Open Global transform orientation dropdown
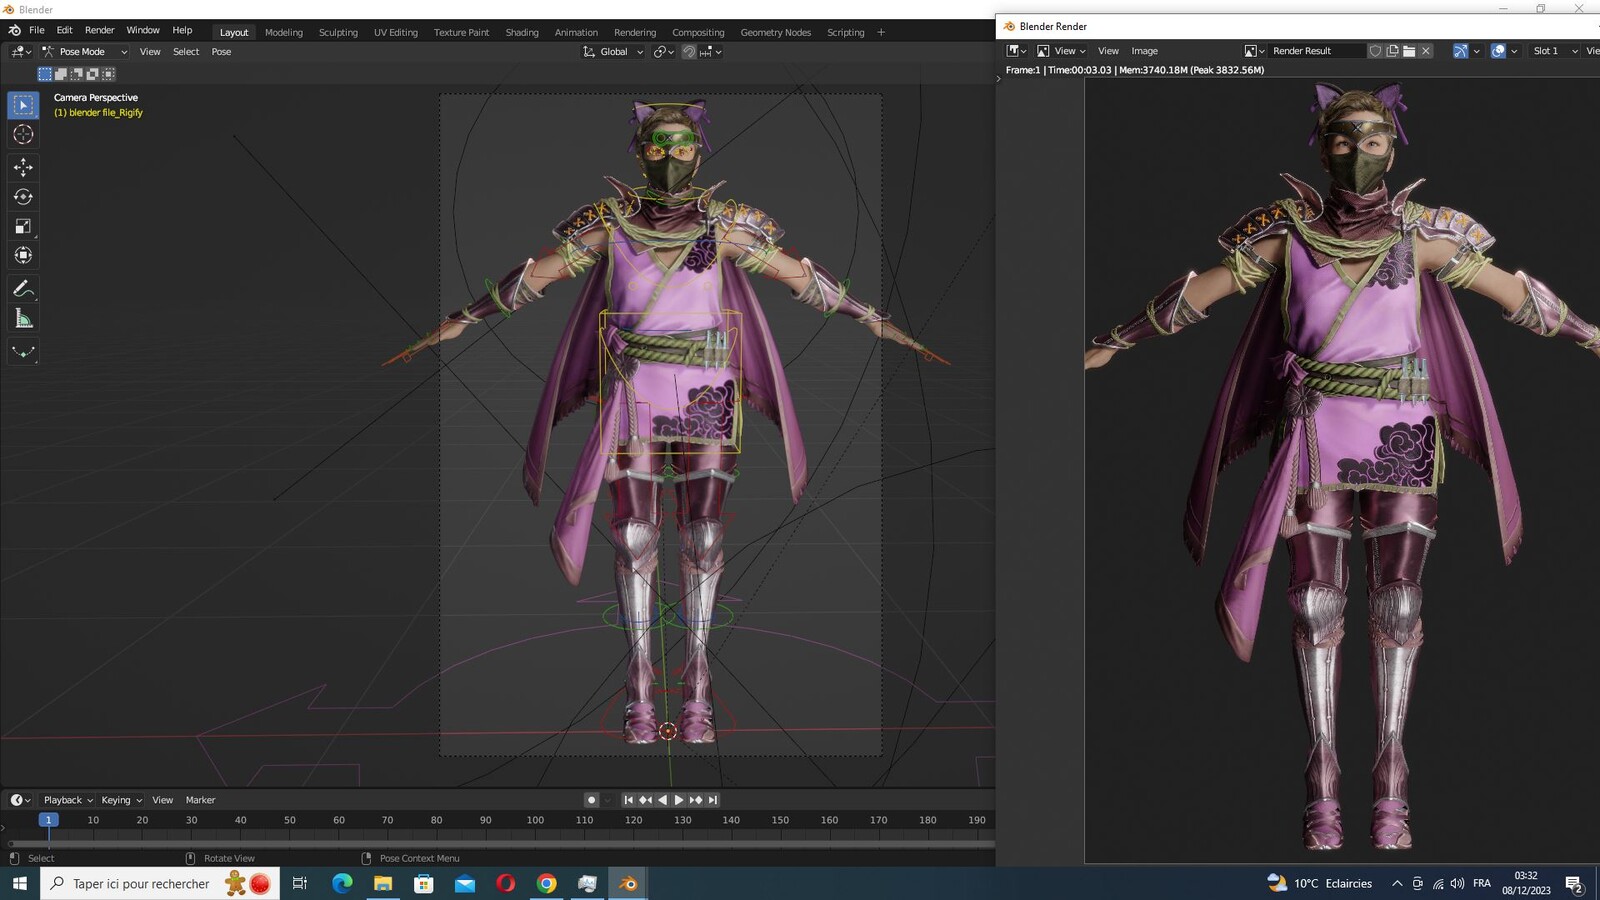This screenshot has height=900, width=1600. coord(613,52)
